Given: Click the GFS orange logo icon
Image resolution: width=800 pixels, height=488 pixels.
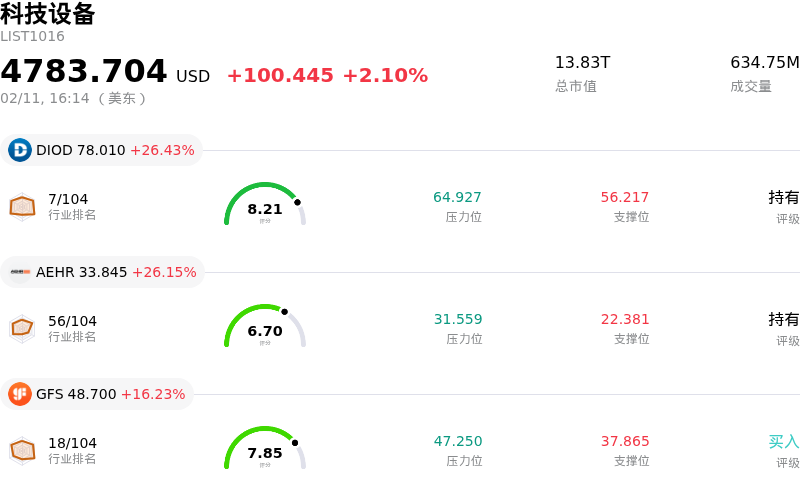Looking at the screenshot, I should pos(20,394).
